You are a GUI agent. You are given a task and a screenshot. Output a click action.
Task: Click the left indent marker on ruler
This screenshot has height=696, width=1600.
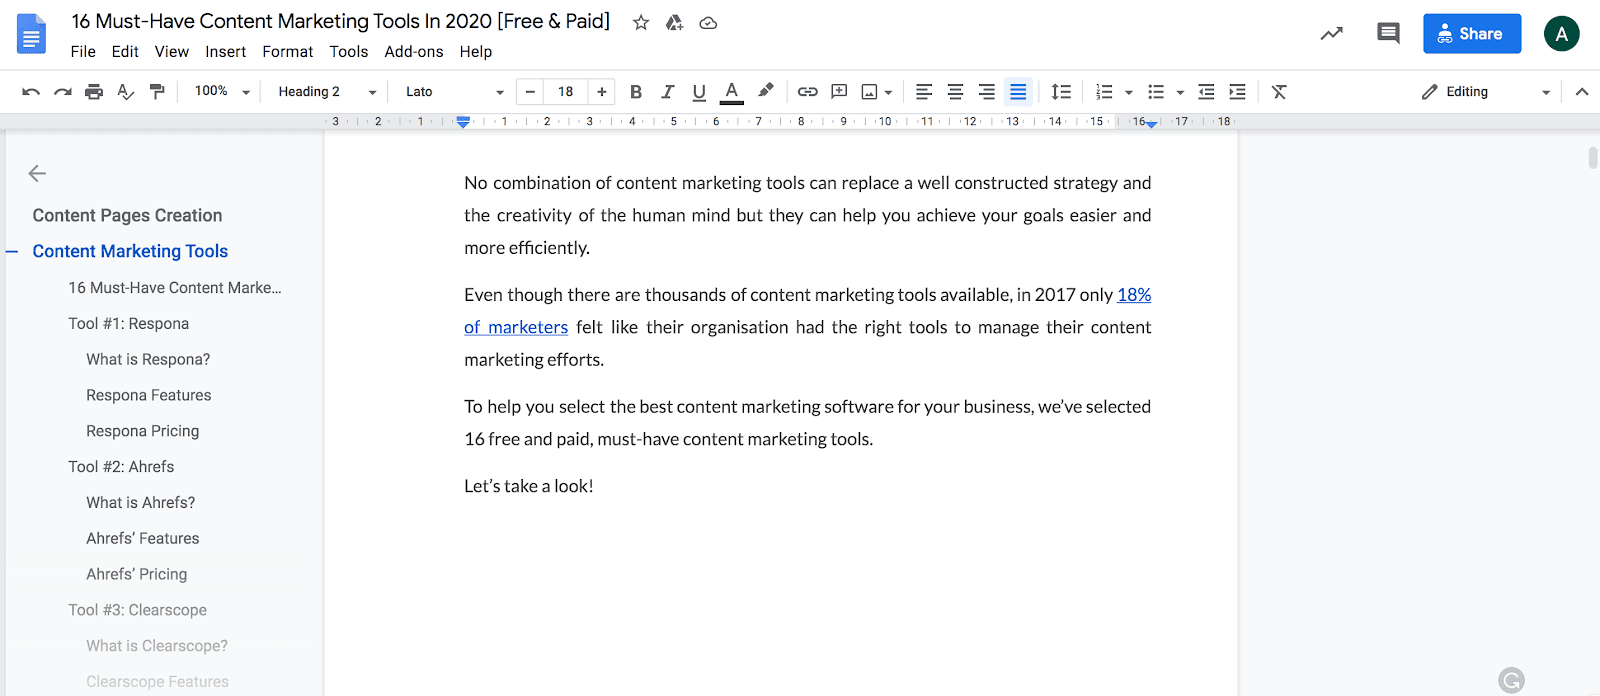click(x=463, y=124)
